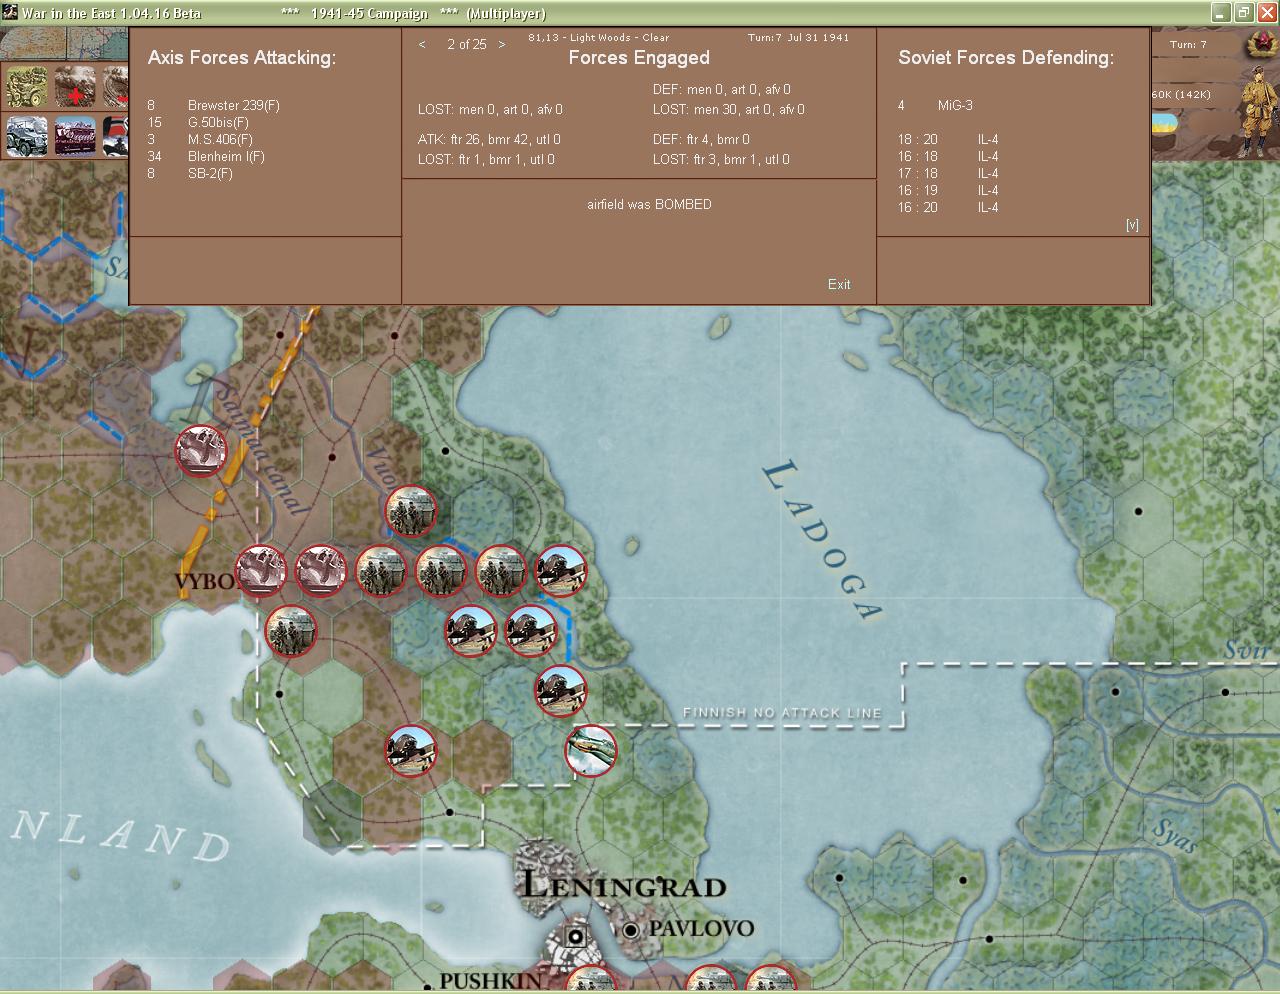Click the LENINGRAD city label
The height and width of the screenshot is (994, 1280).
[624, 885]
